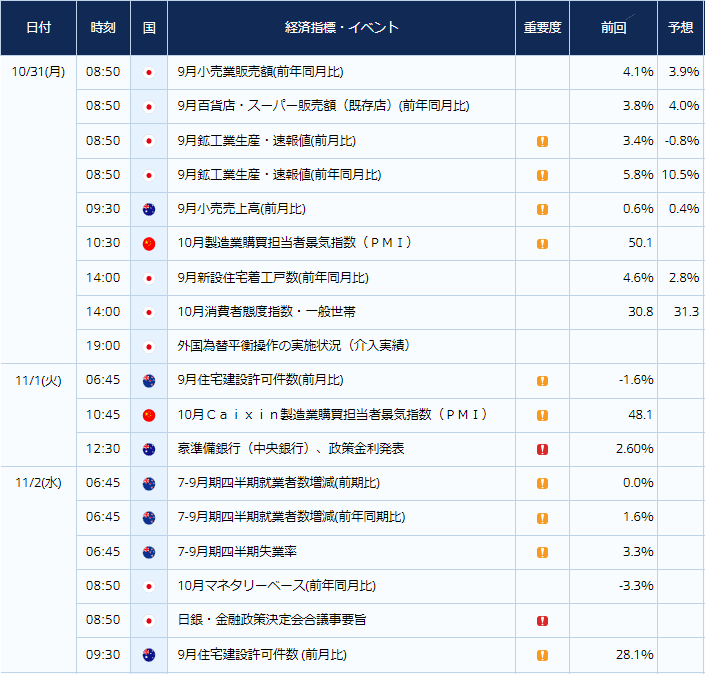Click importance icon for Caixin製造業PMI row
This screenshot has width=705, height=674.
[542, 415]
